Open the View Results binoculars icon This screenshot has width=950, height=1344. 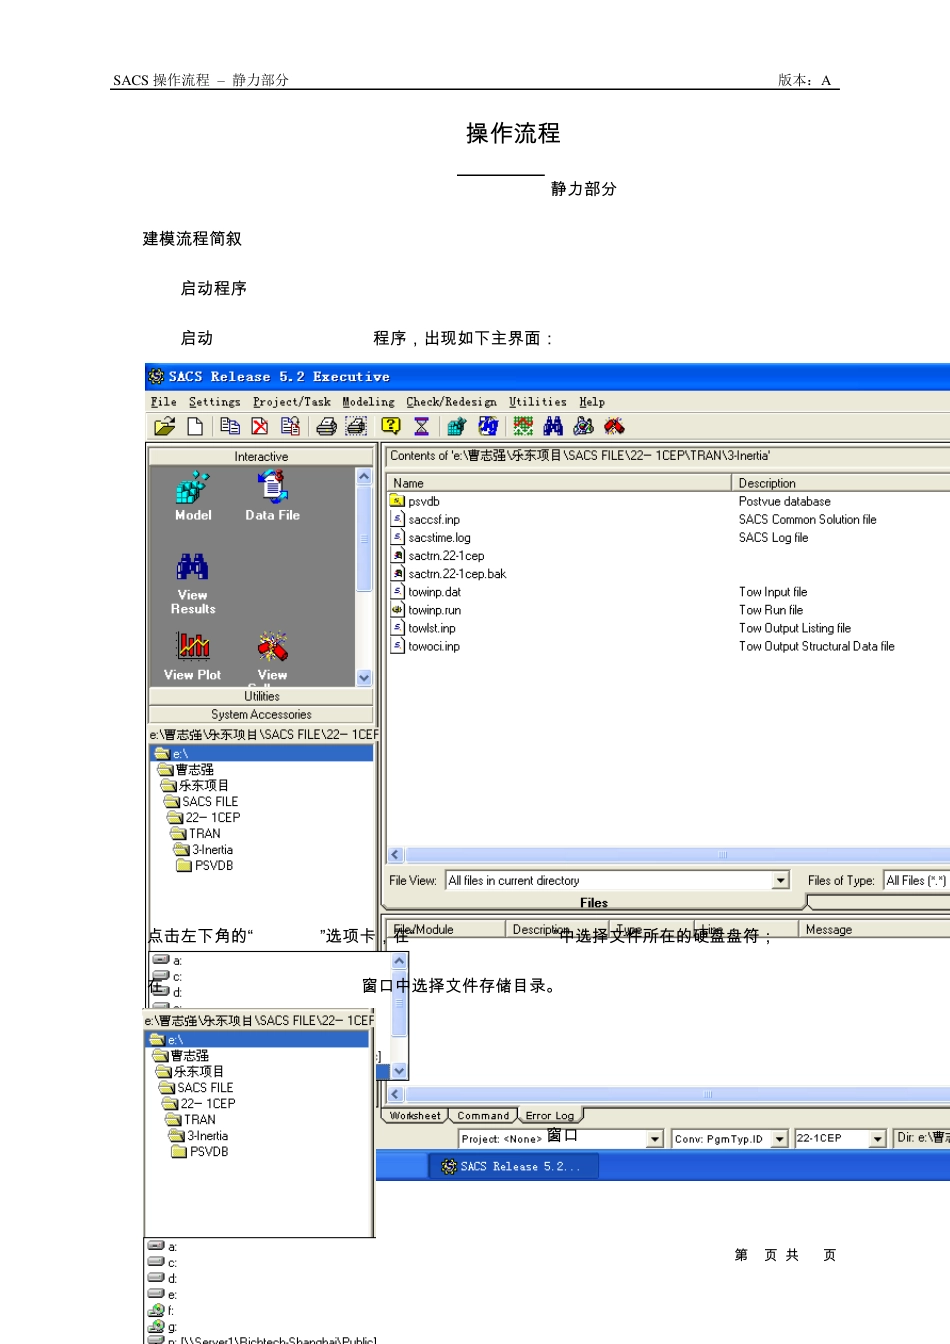point(193,584)
